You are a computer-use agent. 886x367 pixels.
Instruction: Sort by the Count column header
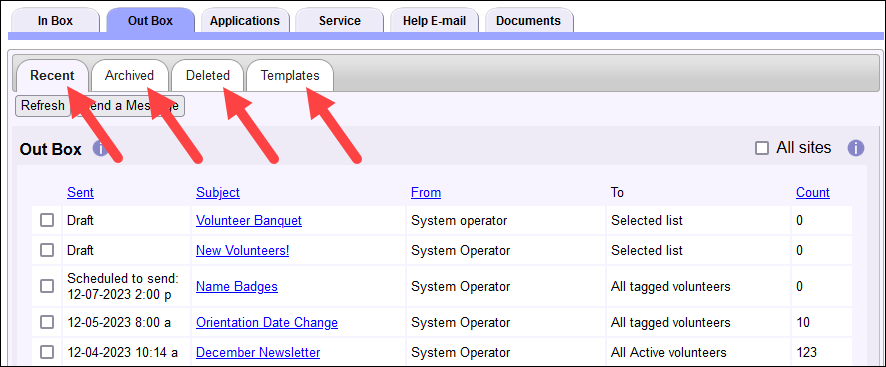coord(813,192)
